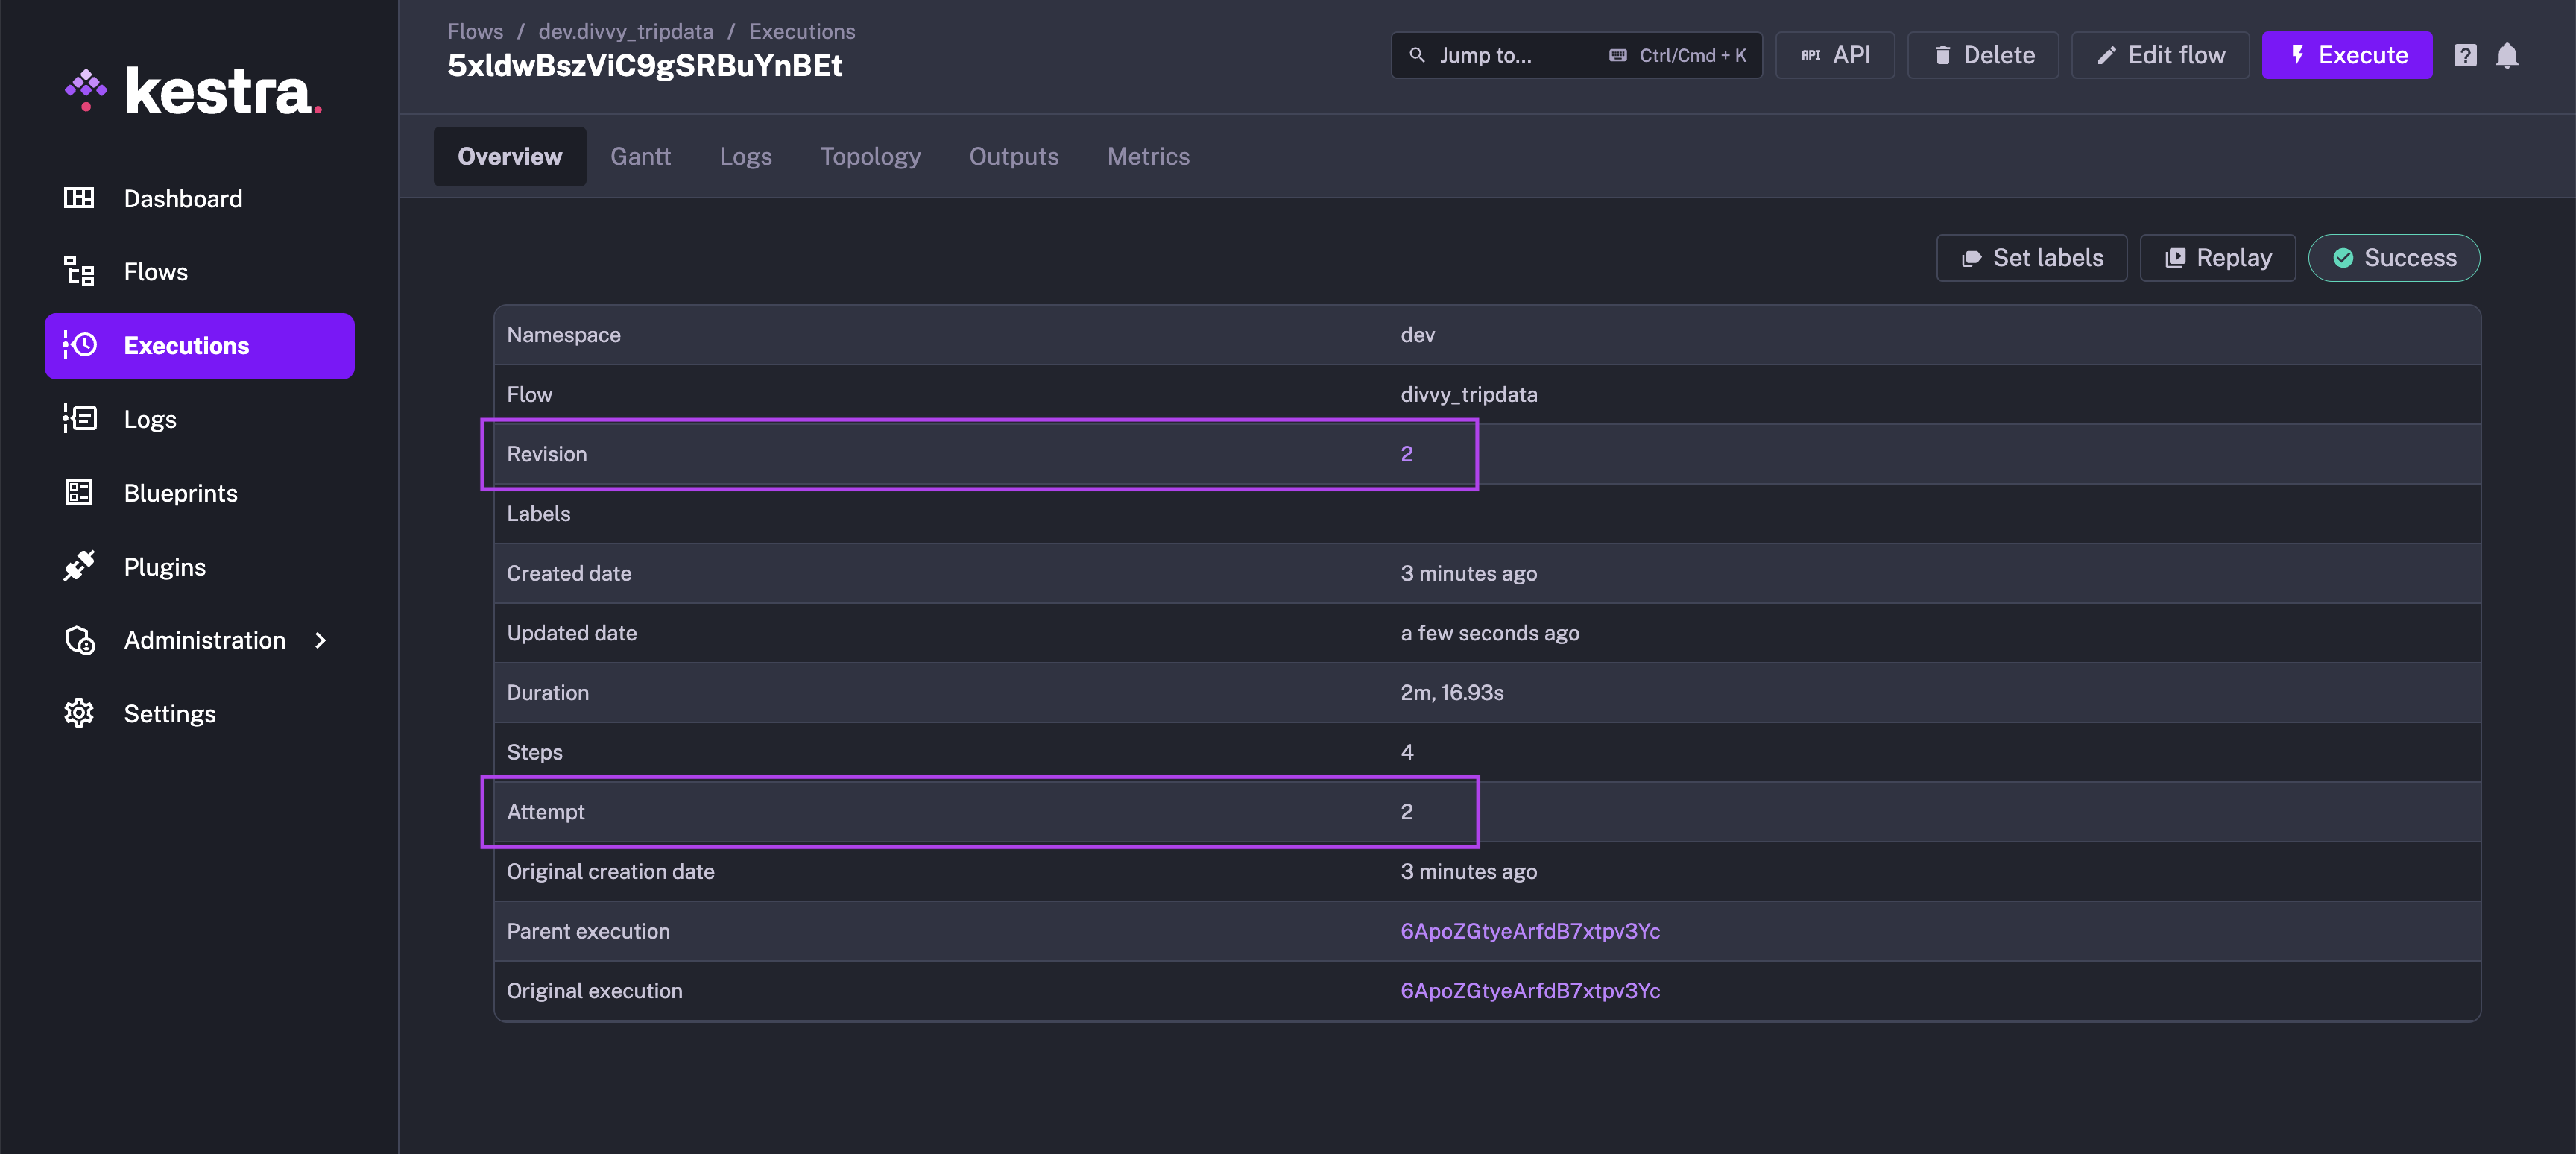Click the help question mark icon
This screenshot has height=1154, width=2576.
tap(2465, 55)
